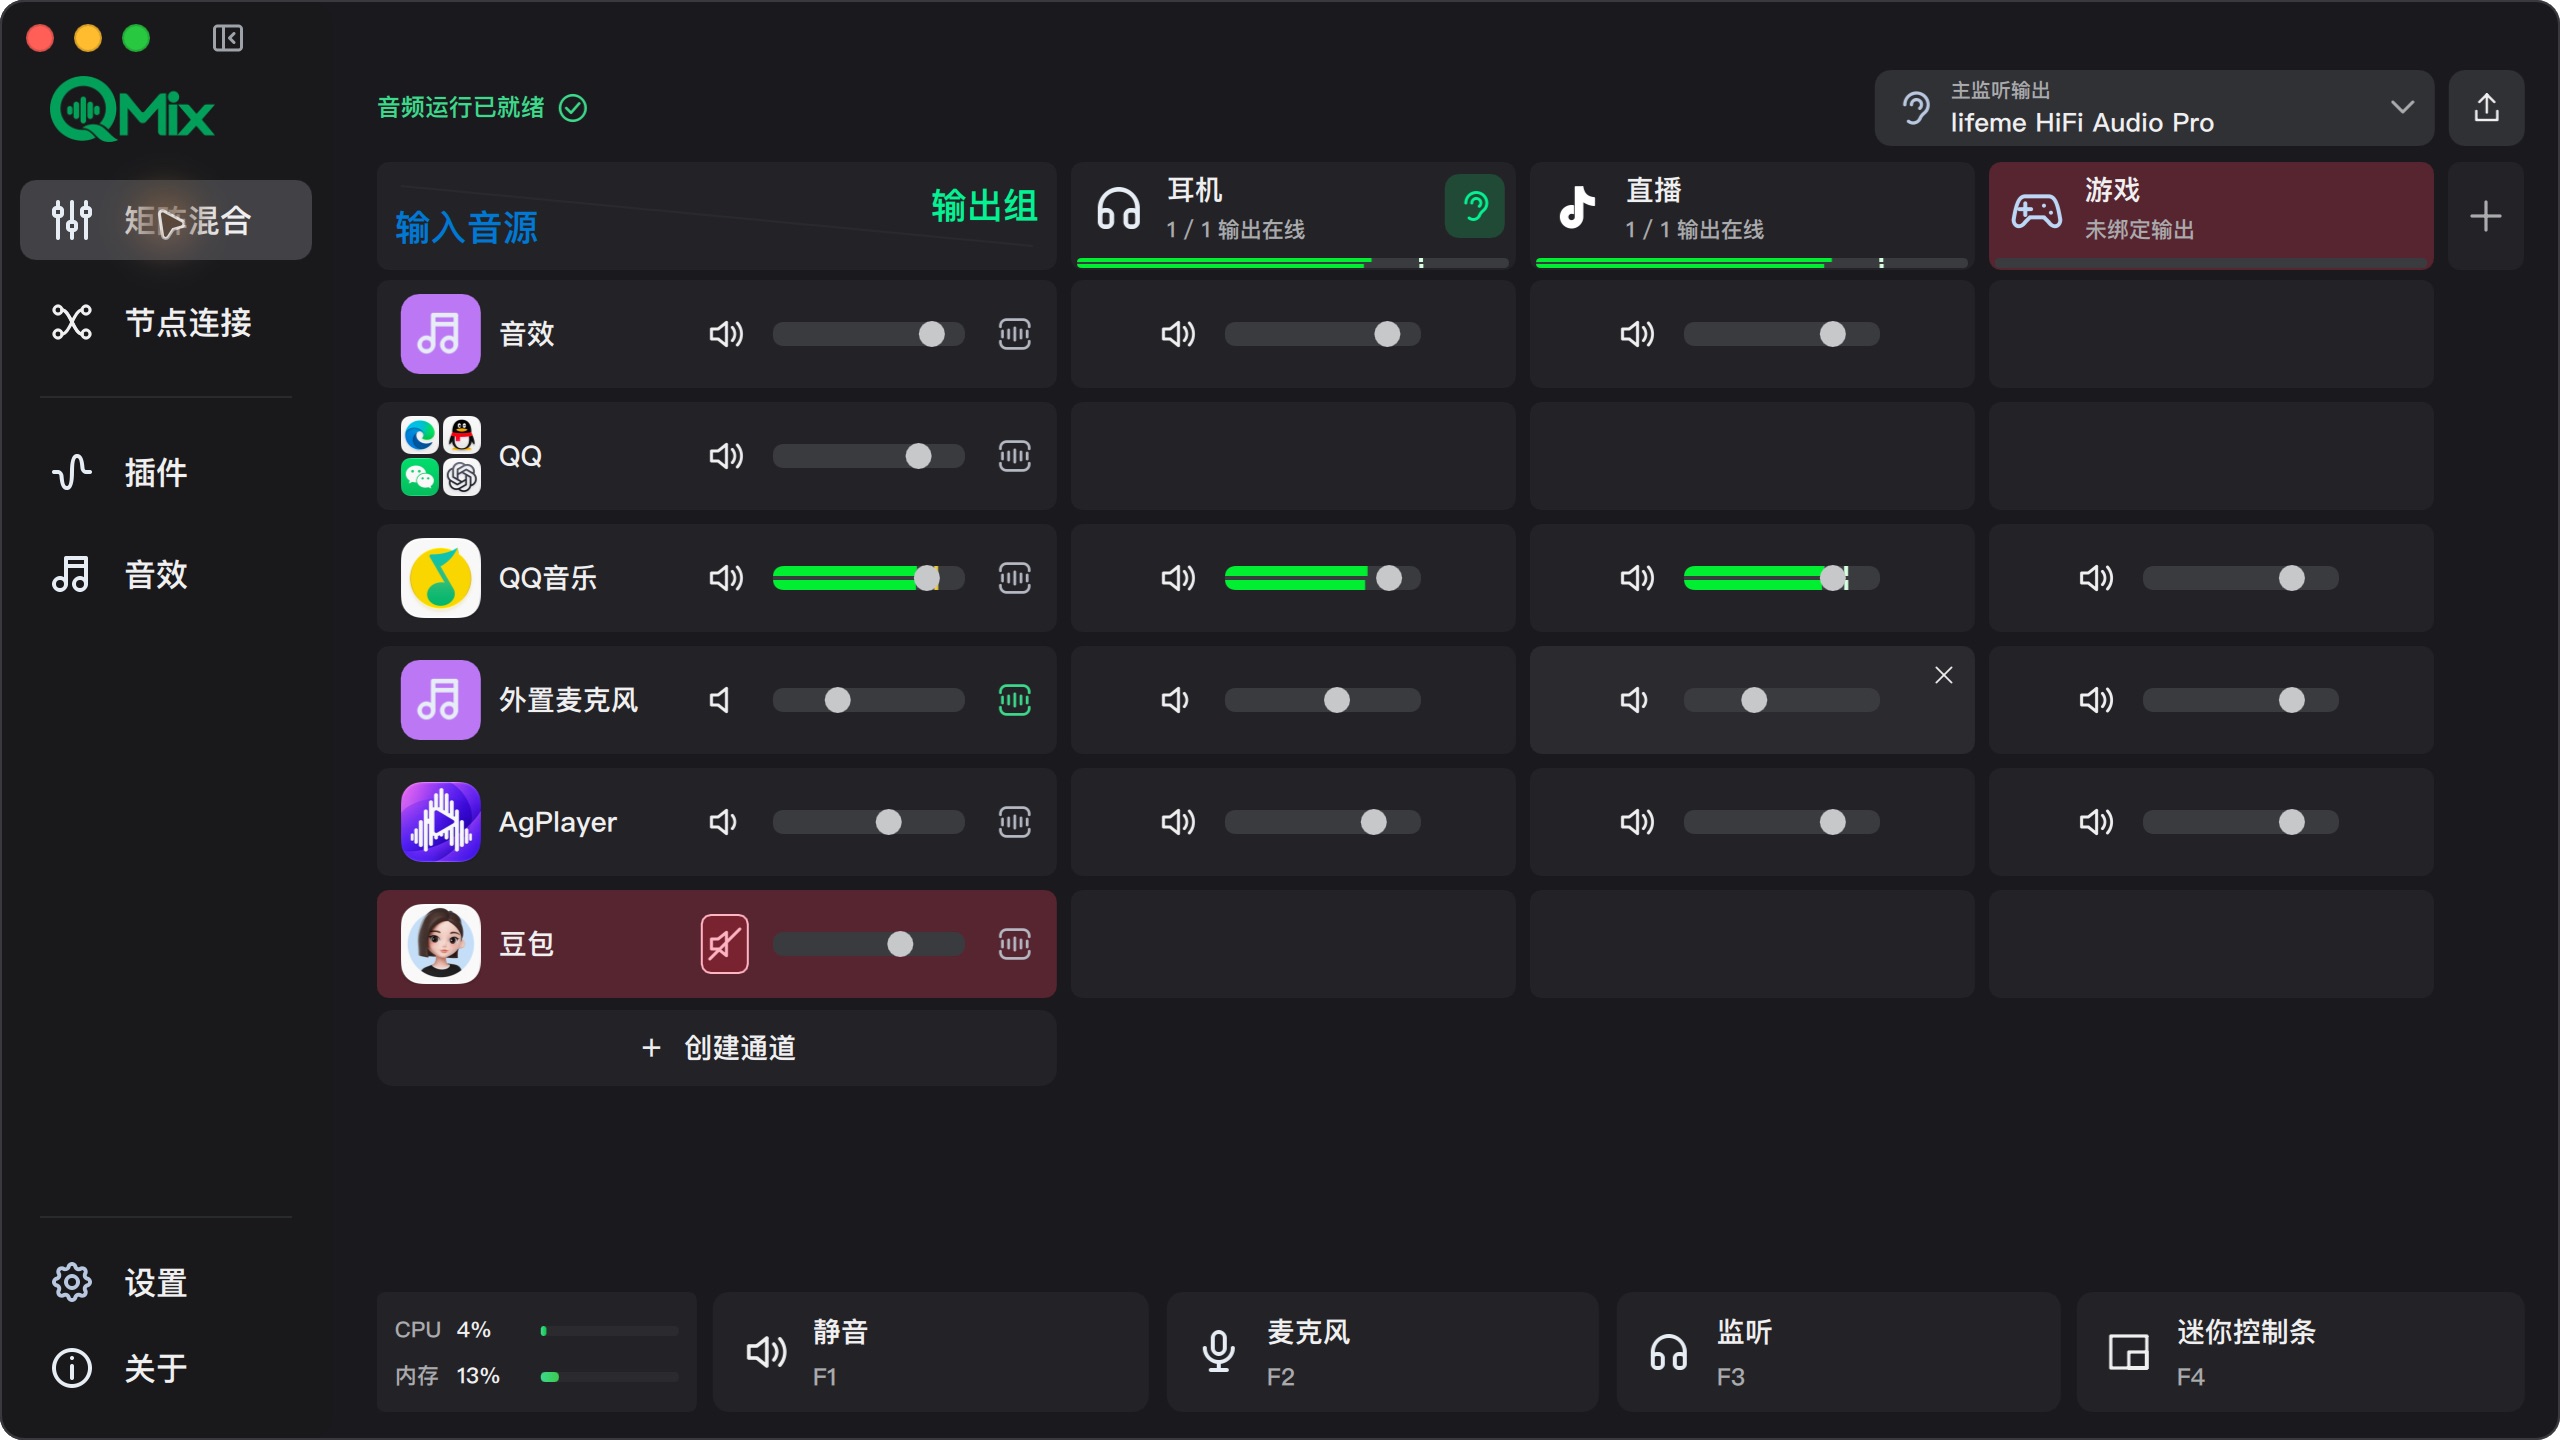Open 设置 settings
Image resolution: width=2560 pixels, height=1440 pixels.
[x=166, y=1282]
